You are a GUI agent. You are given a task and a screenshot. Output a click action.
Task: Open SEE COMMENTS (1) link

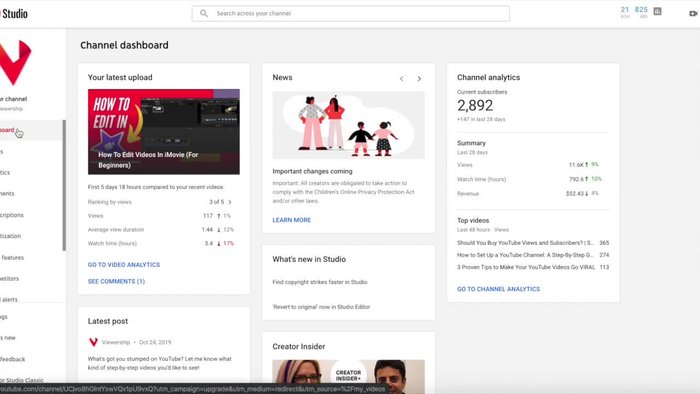tap(116, 281)
